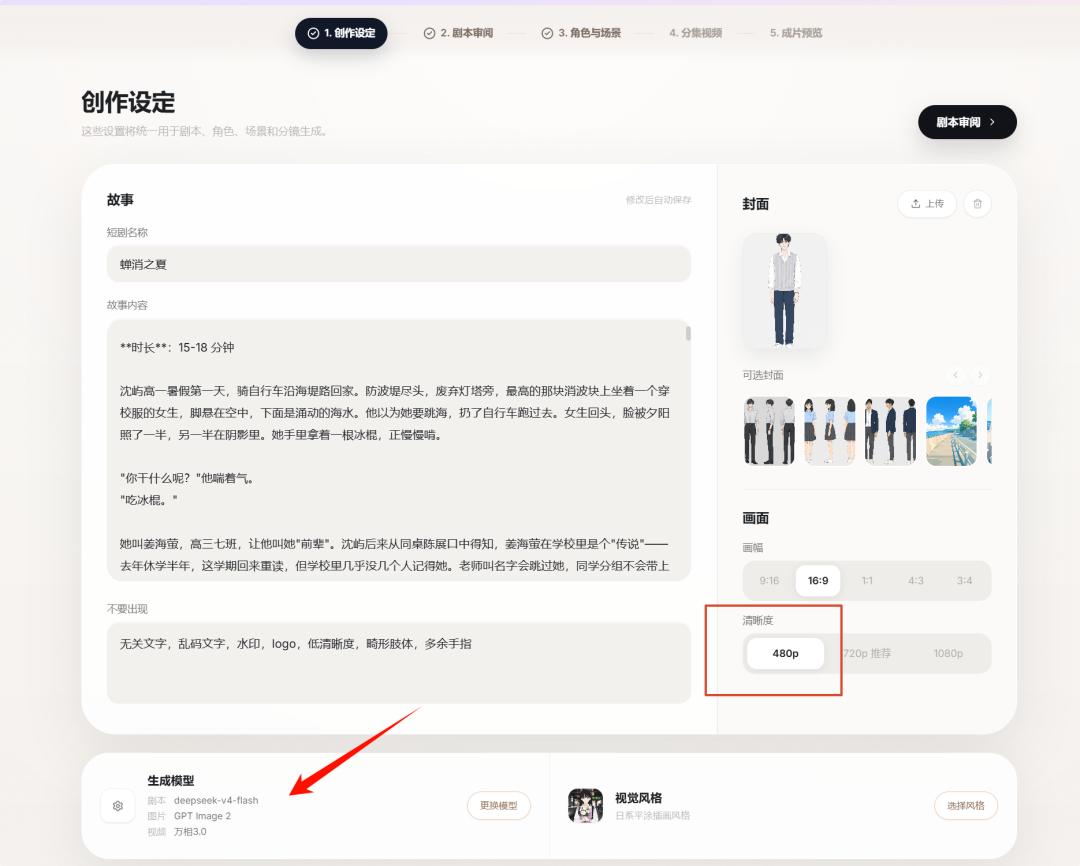Click the 日系平涂插画风格 style label

pos(652,815)
